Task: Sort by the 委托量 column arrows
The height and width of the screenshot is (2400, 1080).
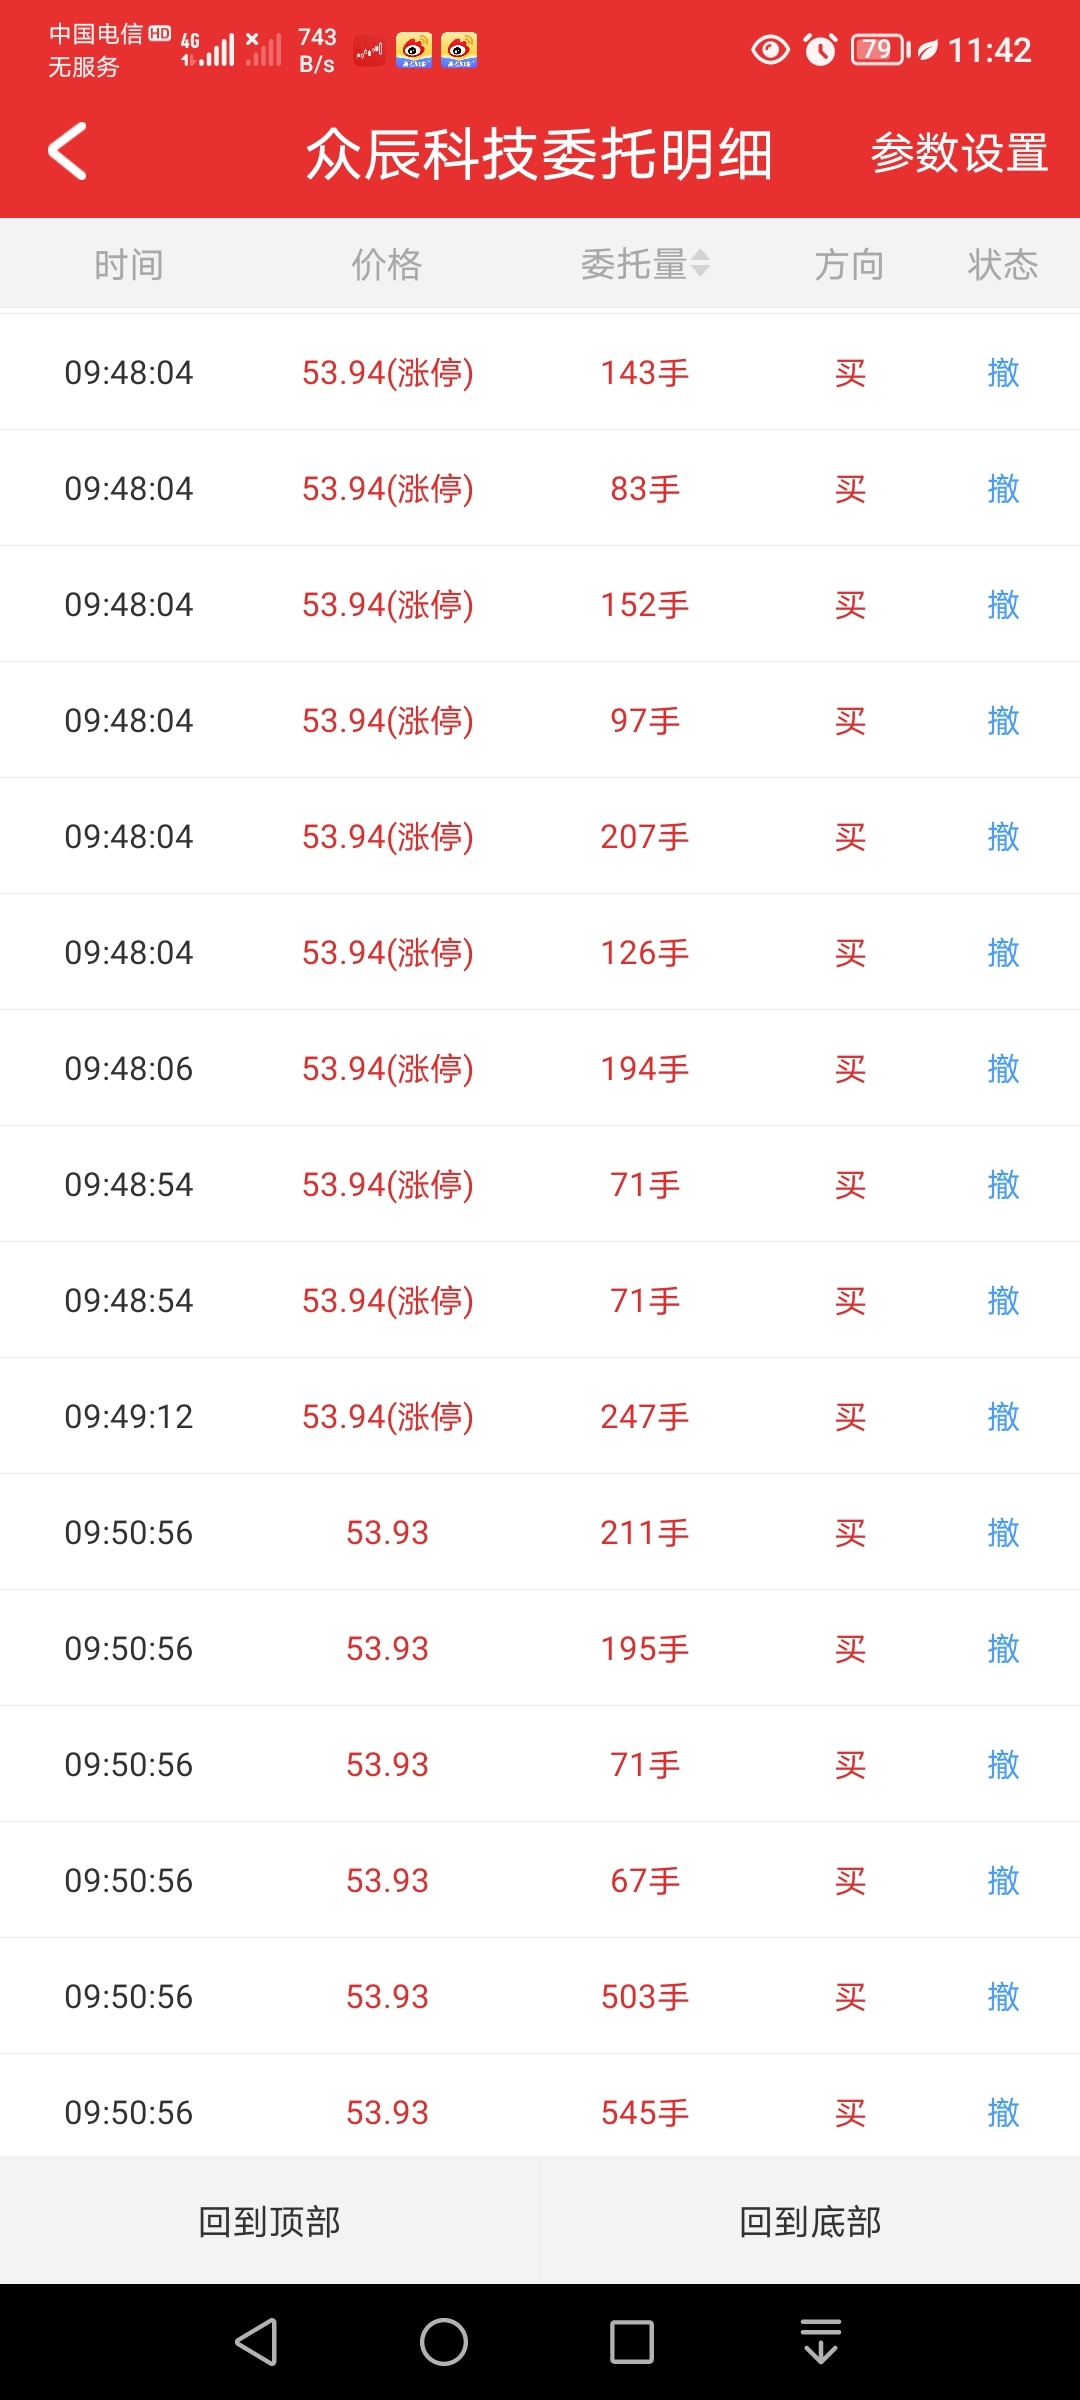Action: tap(700, 263)
